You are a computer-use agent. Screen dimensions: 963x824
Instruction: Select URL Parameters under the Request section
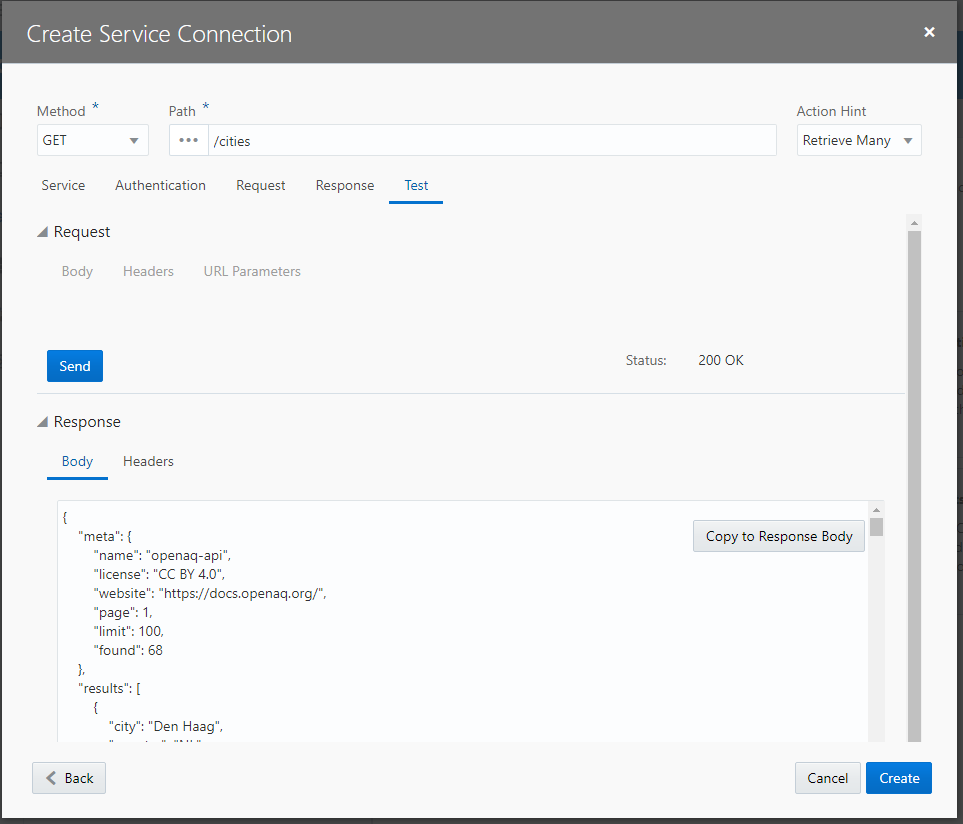tap(251, 270)
